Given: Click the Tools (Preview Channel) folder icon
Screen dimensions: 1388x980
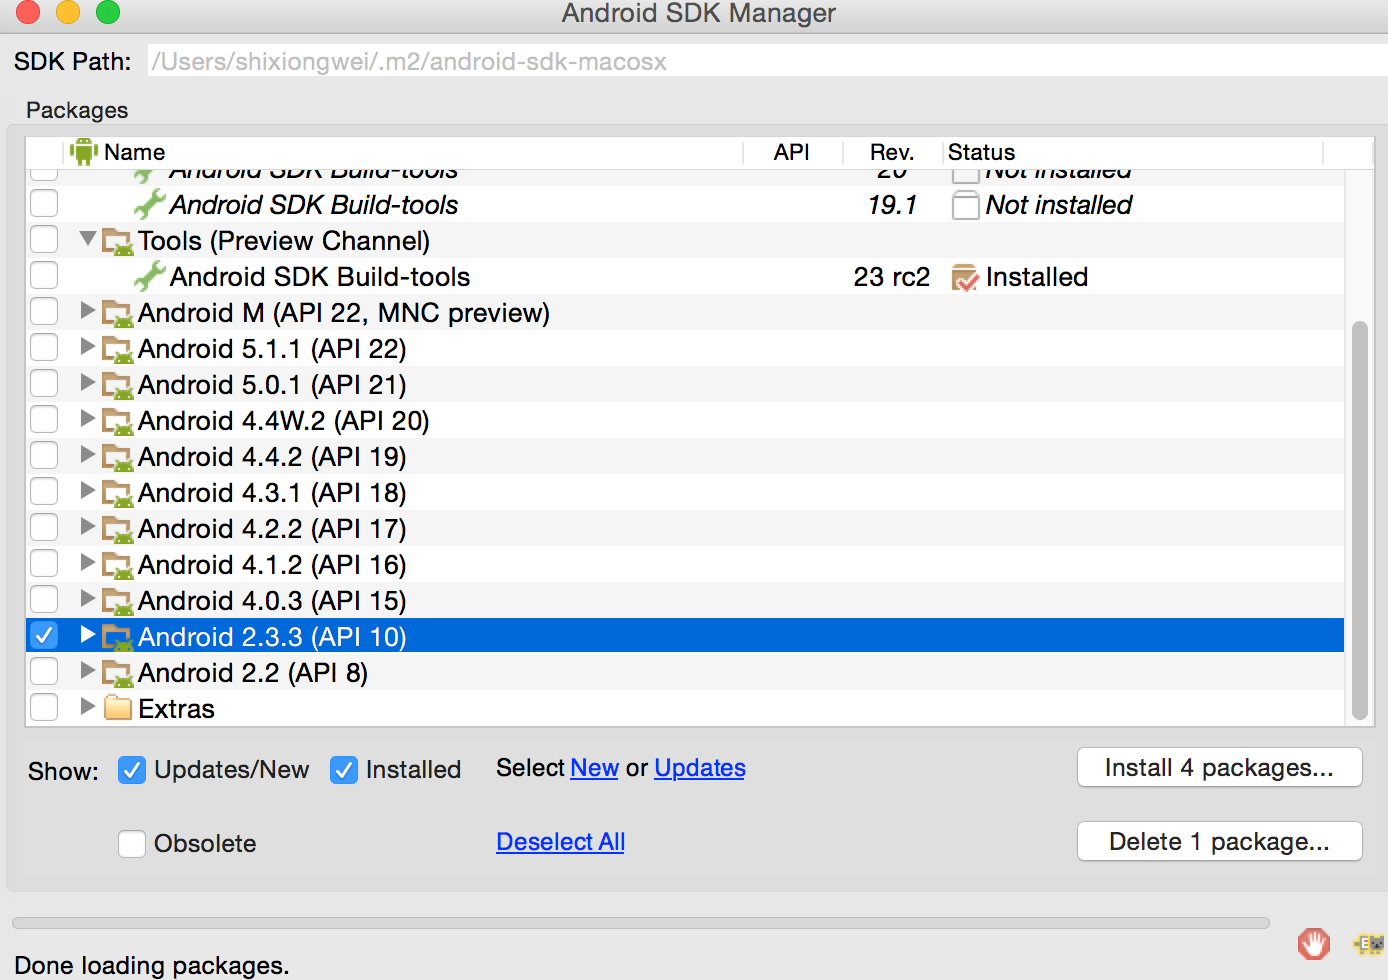Looking at the screenshot, I should 118,241.
